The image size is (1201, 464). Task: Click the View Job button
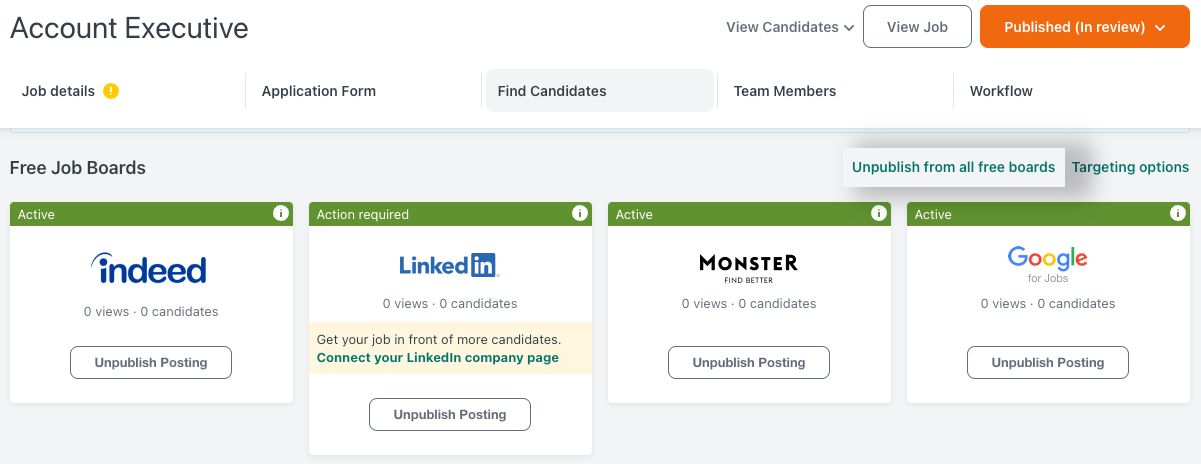917,27
